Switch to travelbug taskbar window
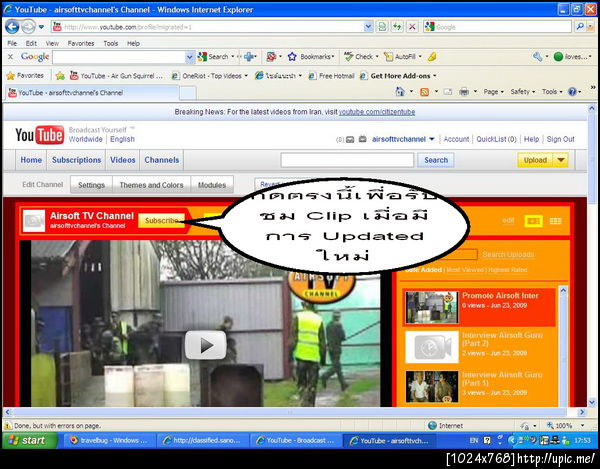Image resolution: width=600 pixels, height=469 pixels. pos(109,441)
